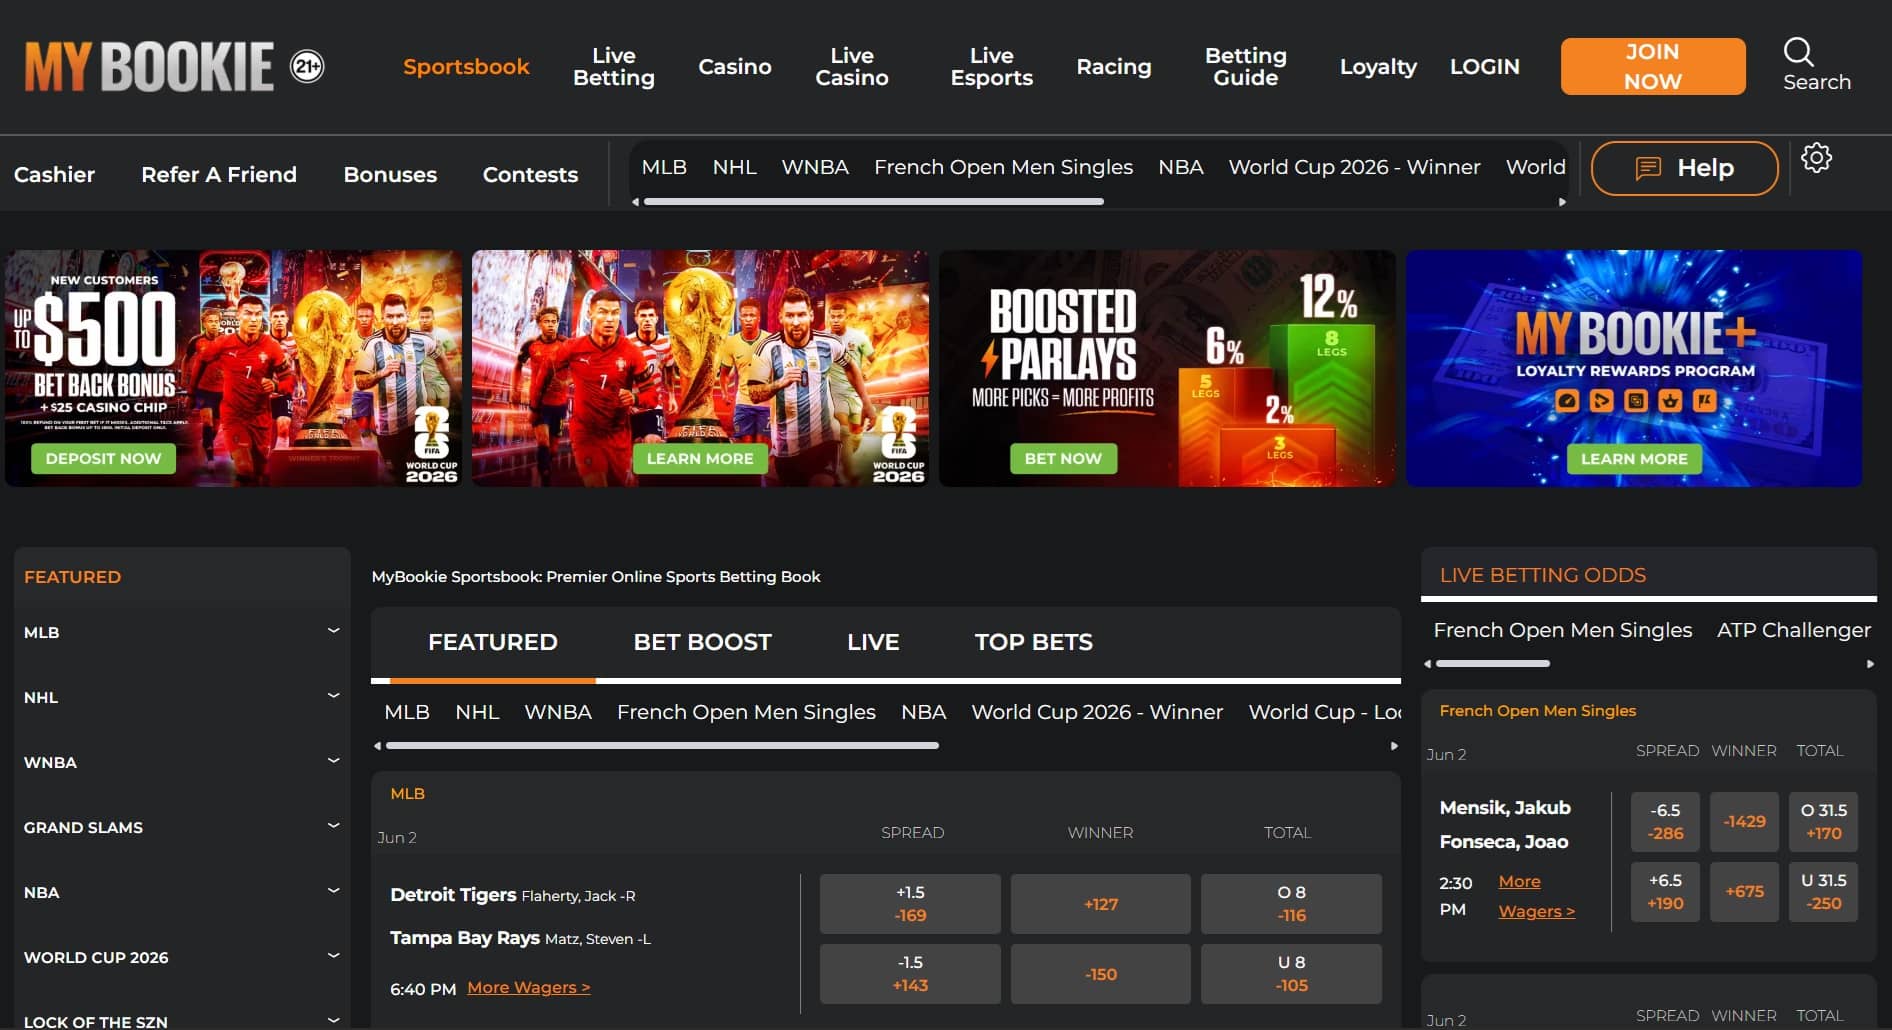Click the 21+ age badge icon

tap(307, 66)
